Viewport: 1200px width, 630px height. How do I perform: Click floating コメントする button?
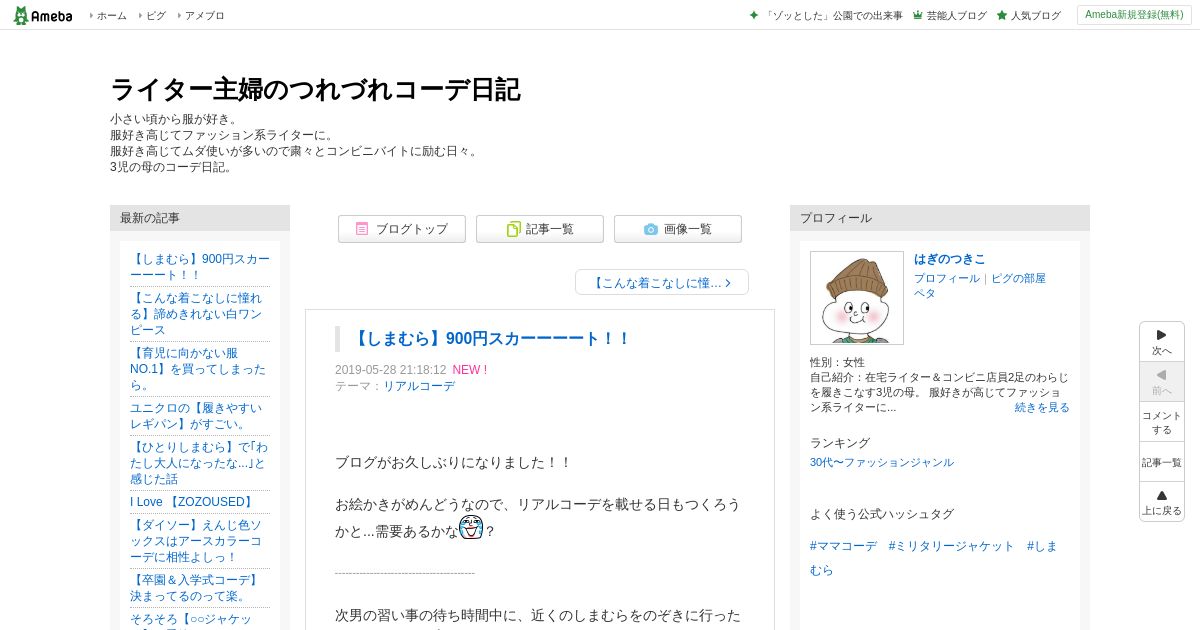1162,422
